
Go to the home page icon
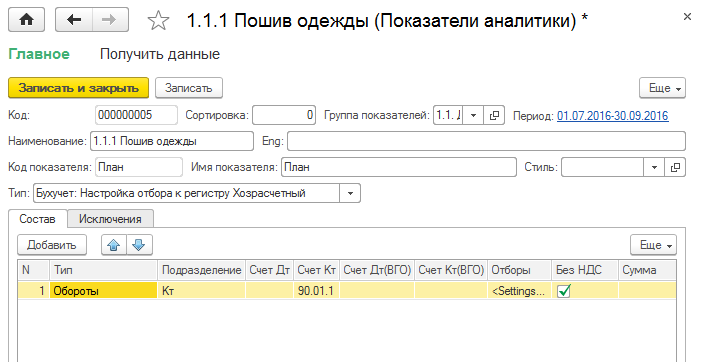pyautogui.click(x=26, y=20)
